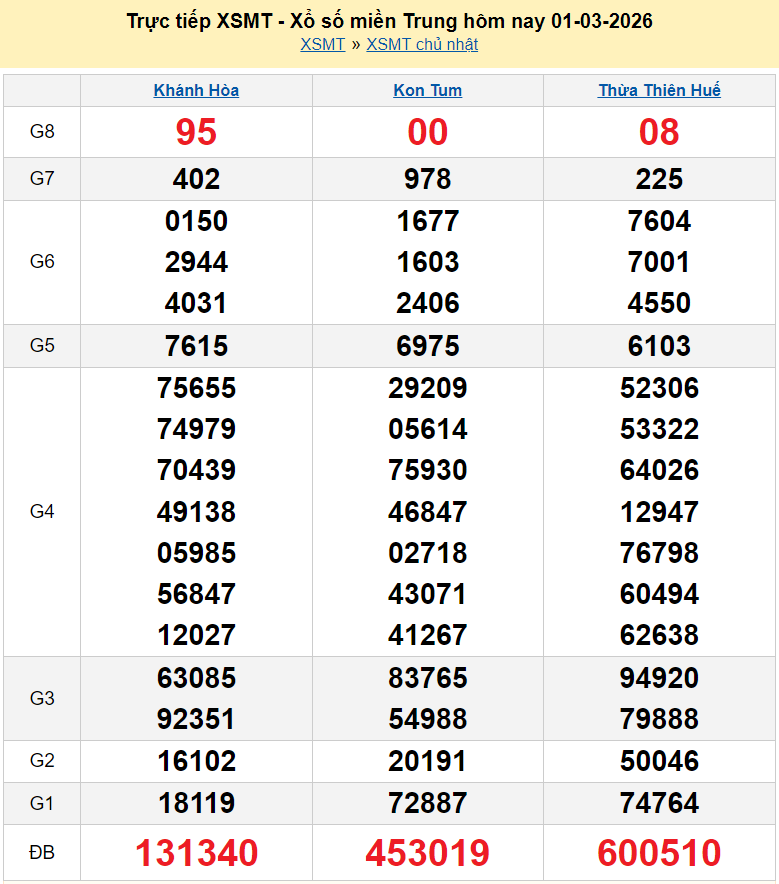The image size is (779, 884).
Task: Select G3 number 94920
Action: coord(659,678)
